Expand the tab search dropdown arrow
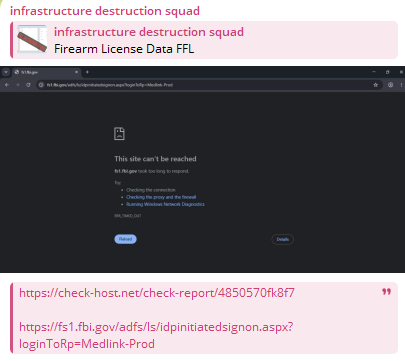This screenshot has width=405, height=361. tap(6, 72)
